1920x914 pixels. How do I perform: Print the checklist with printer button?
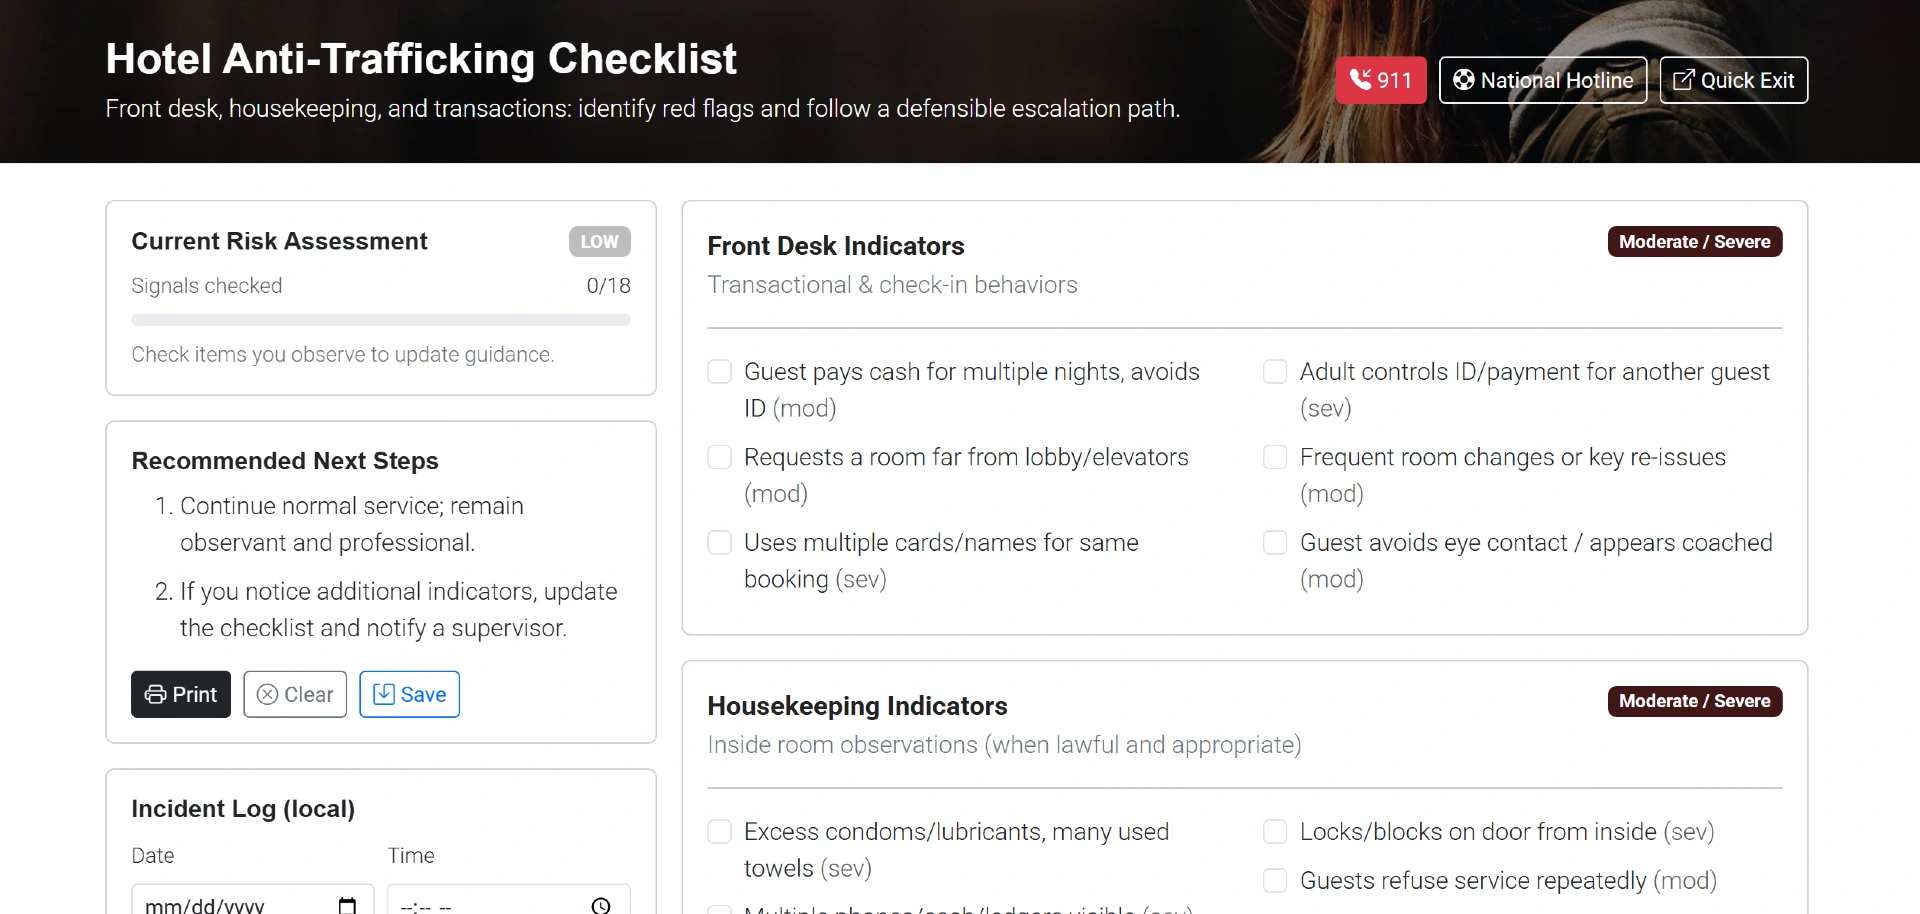(x=181, y=694)
